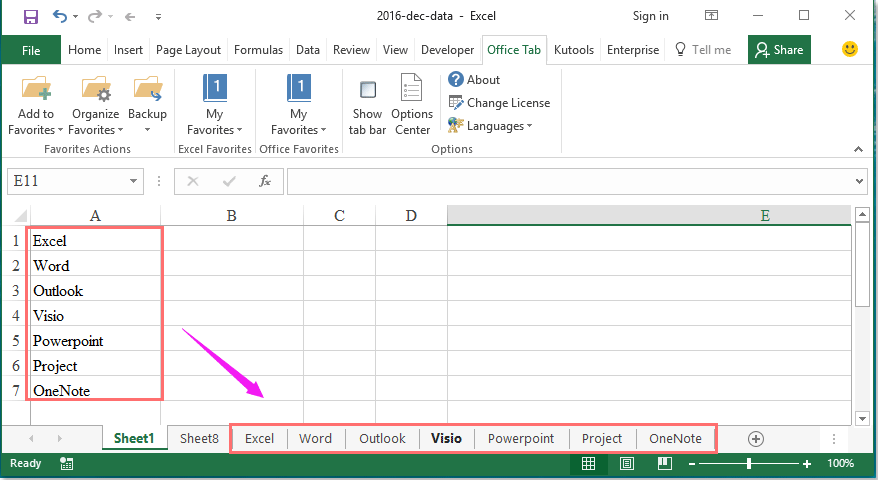Click the Name Box showing E11
Screen dimensions: 878x480
point(67,181)
